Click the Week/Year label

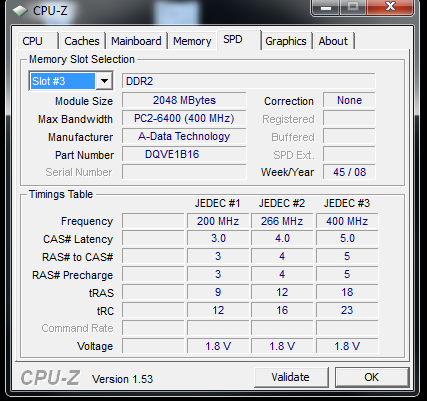pos(287,172)
